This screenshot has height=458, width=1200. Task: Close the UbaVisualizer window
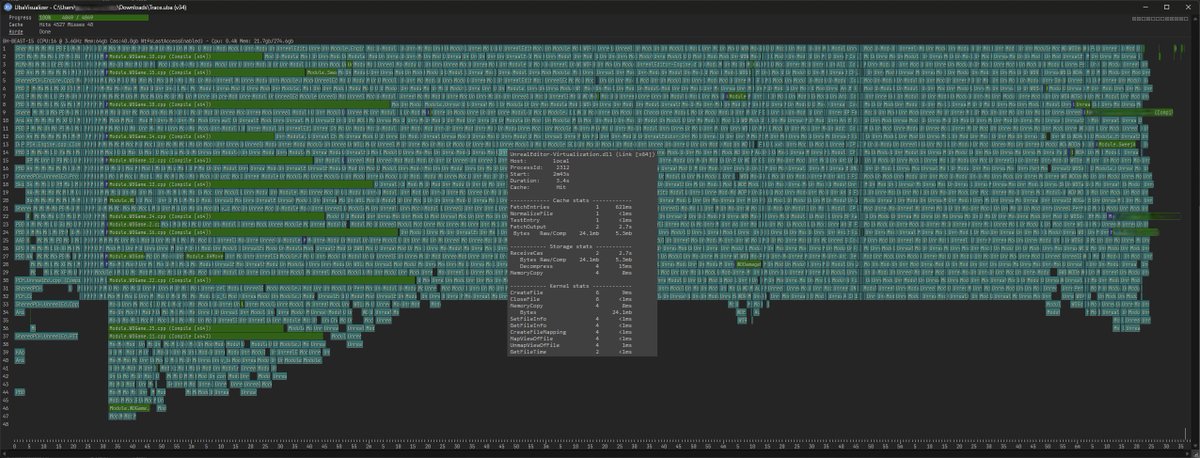[x=1187, y=5]
